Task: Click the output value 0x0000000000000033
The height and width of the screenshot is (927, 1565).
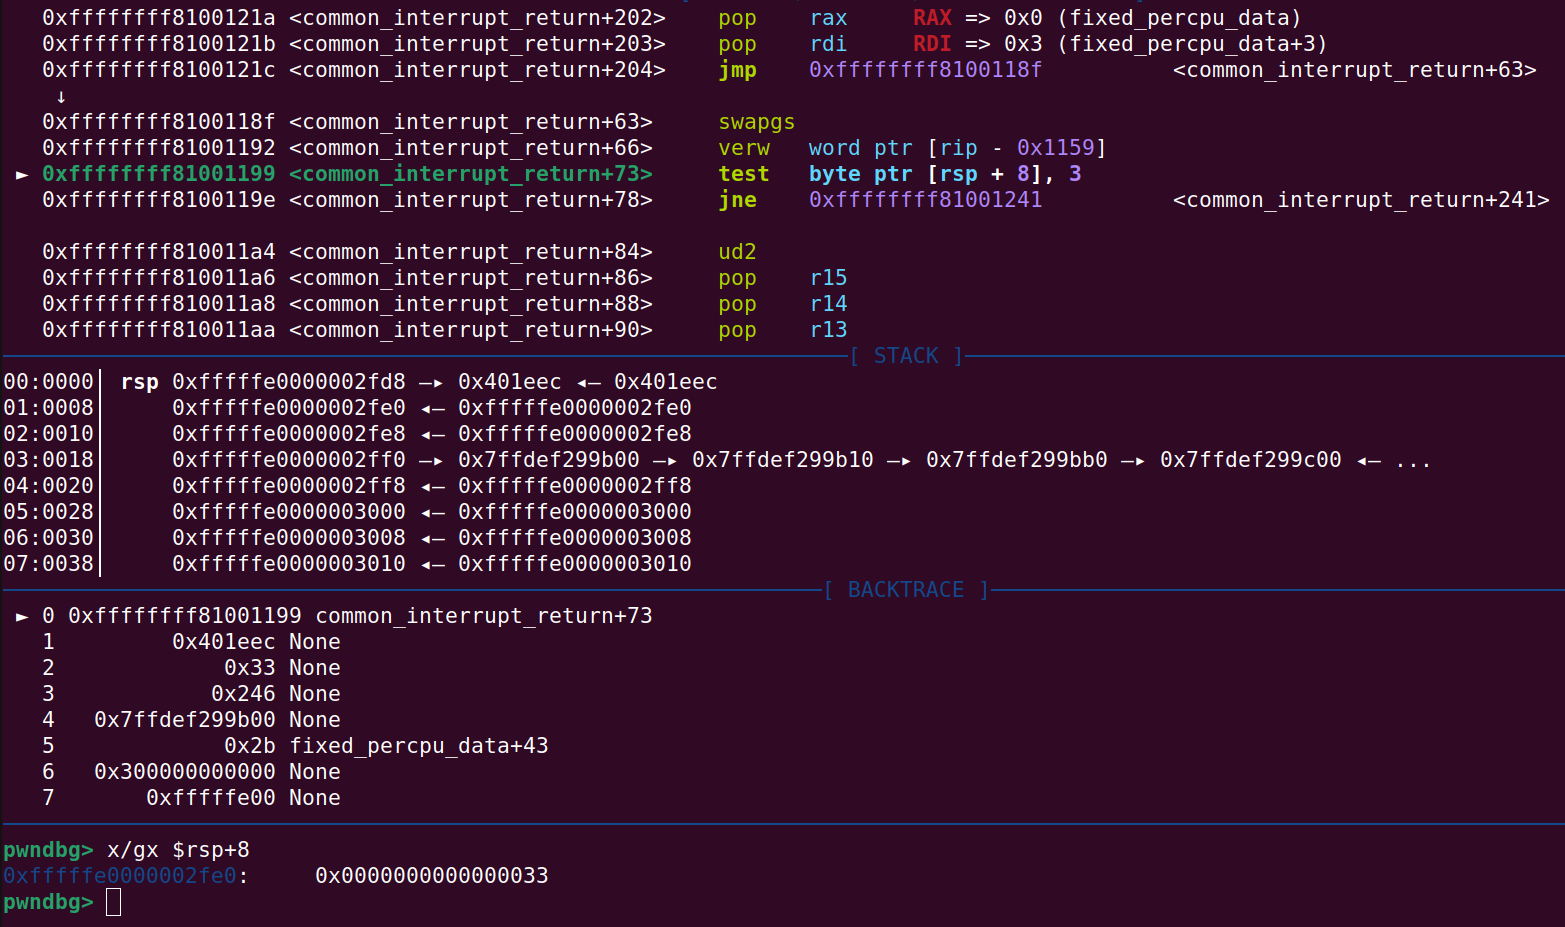Action: point(431,876)
